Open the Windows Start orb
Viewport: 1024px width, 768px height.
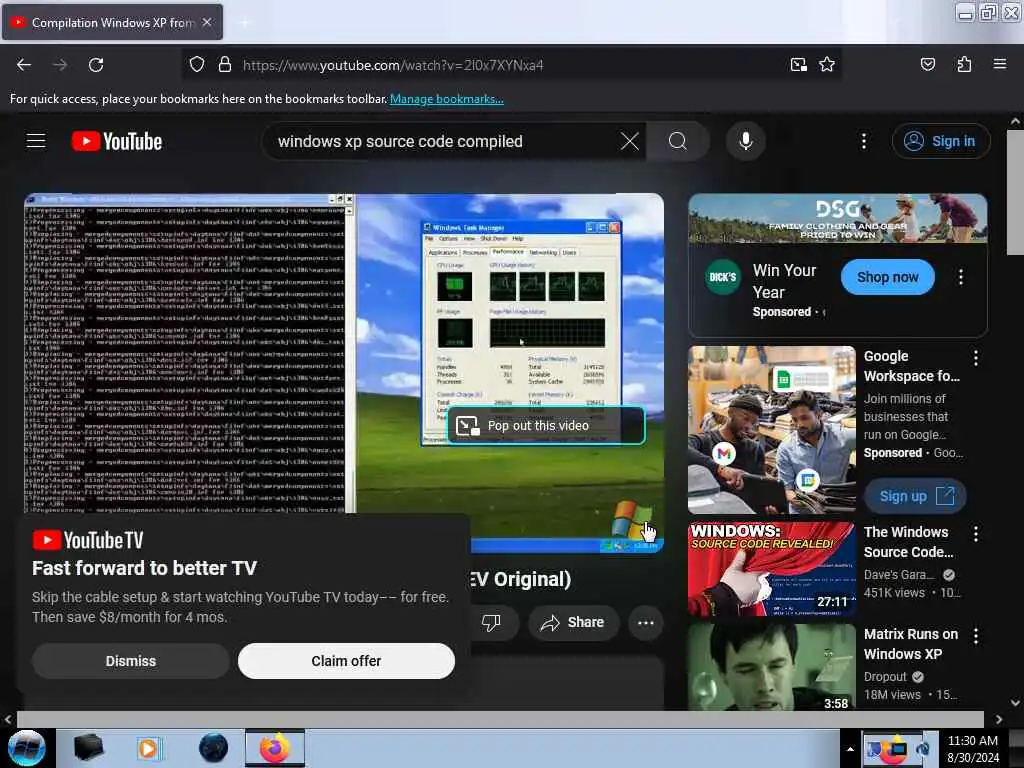coord(26,748)
